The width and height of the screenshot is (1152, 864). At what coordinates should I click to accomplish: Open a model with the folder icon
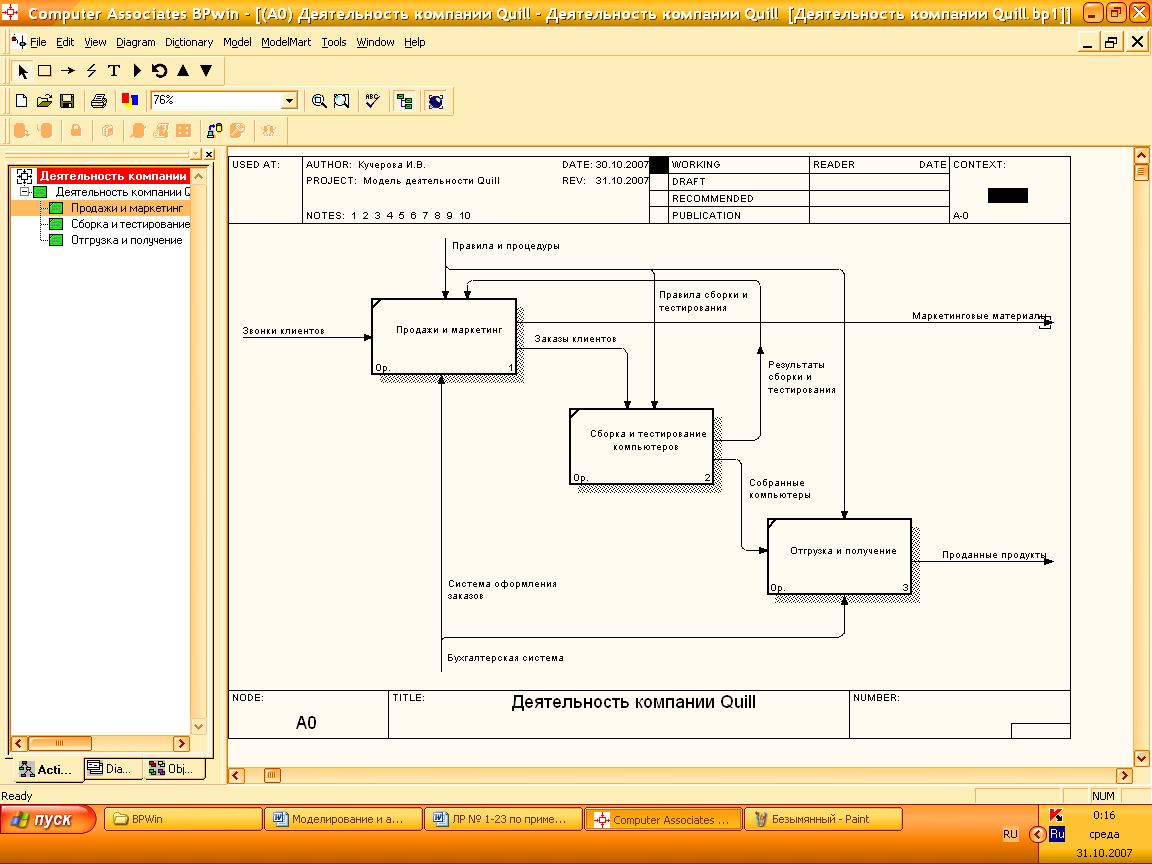tap(44, 101)
